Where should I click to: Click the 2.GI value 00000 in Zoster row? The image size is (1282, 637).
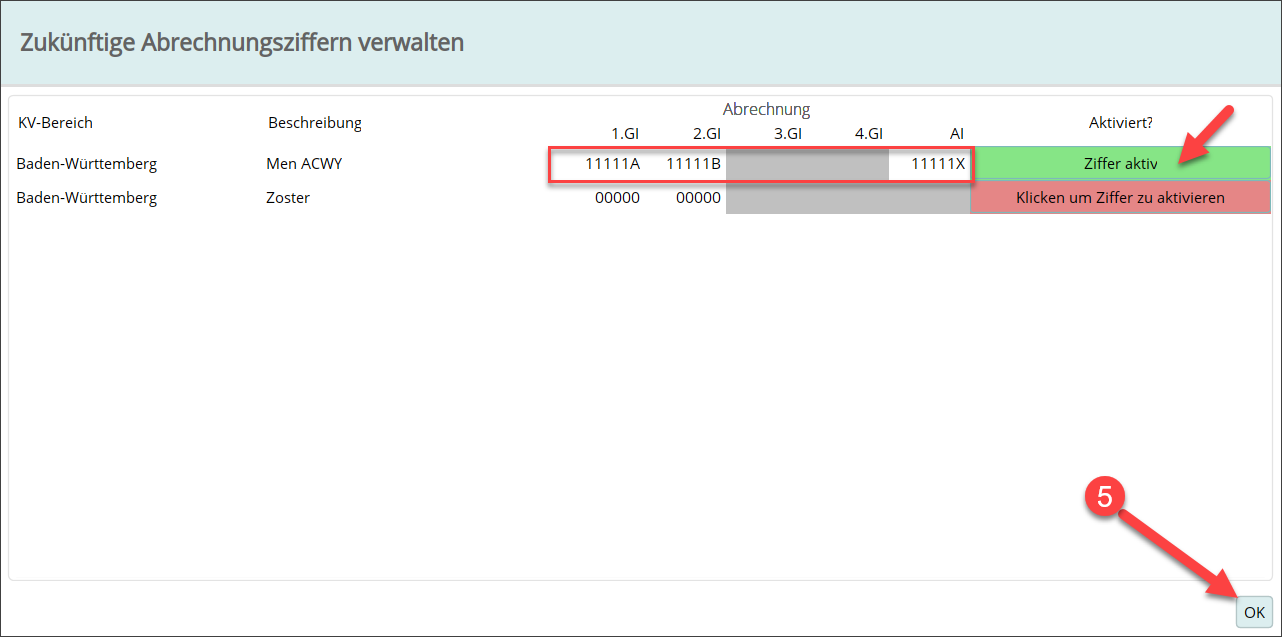(x=698, y=198)
